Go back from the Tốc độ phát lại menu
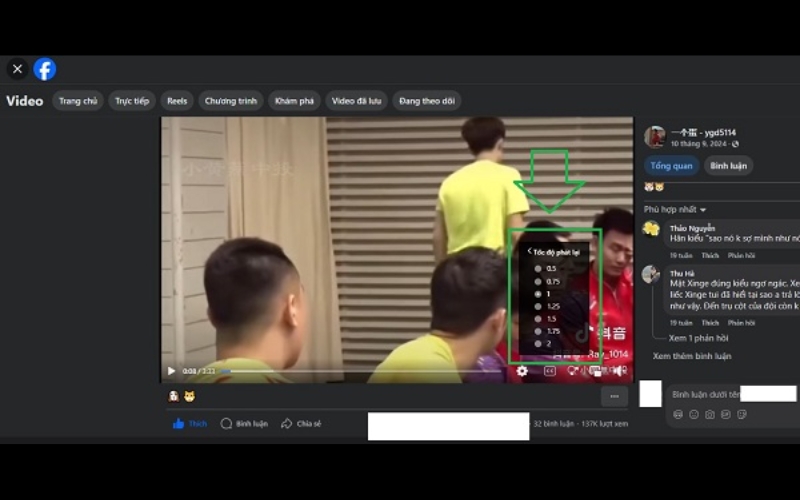The height and width of the screenshot is (500, 800). pyautogui.click(x=530, y=251)
